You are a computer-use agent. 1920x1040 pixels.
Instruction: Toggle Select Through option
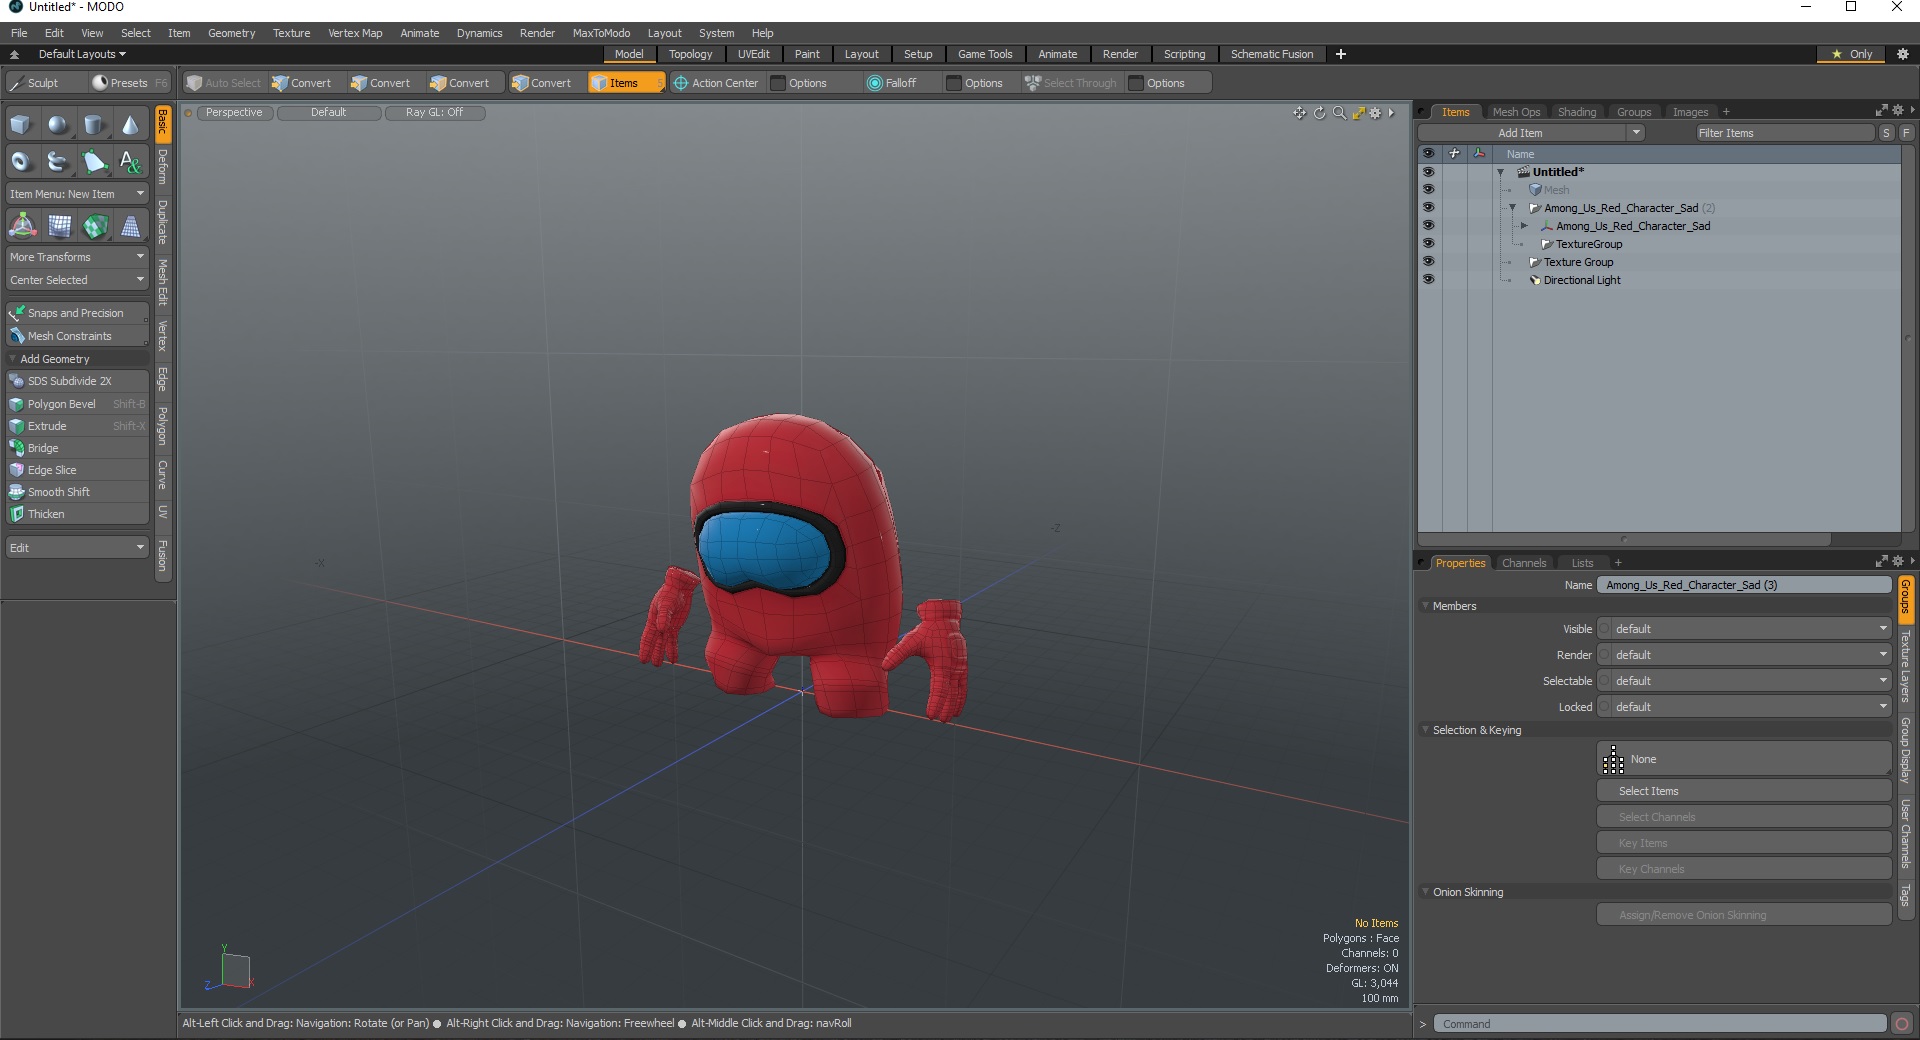tap(1070, 83)
